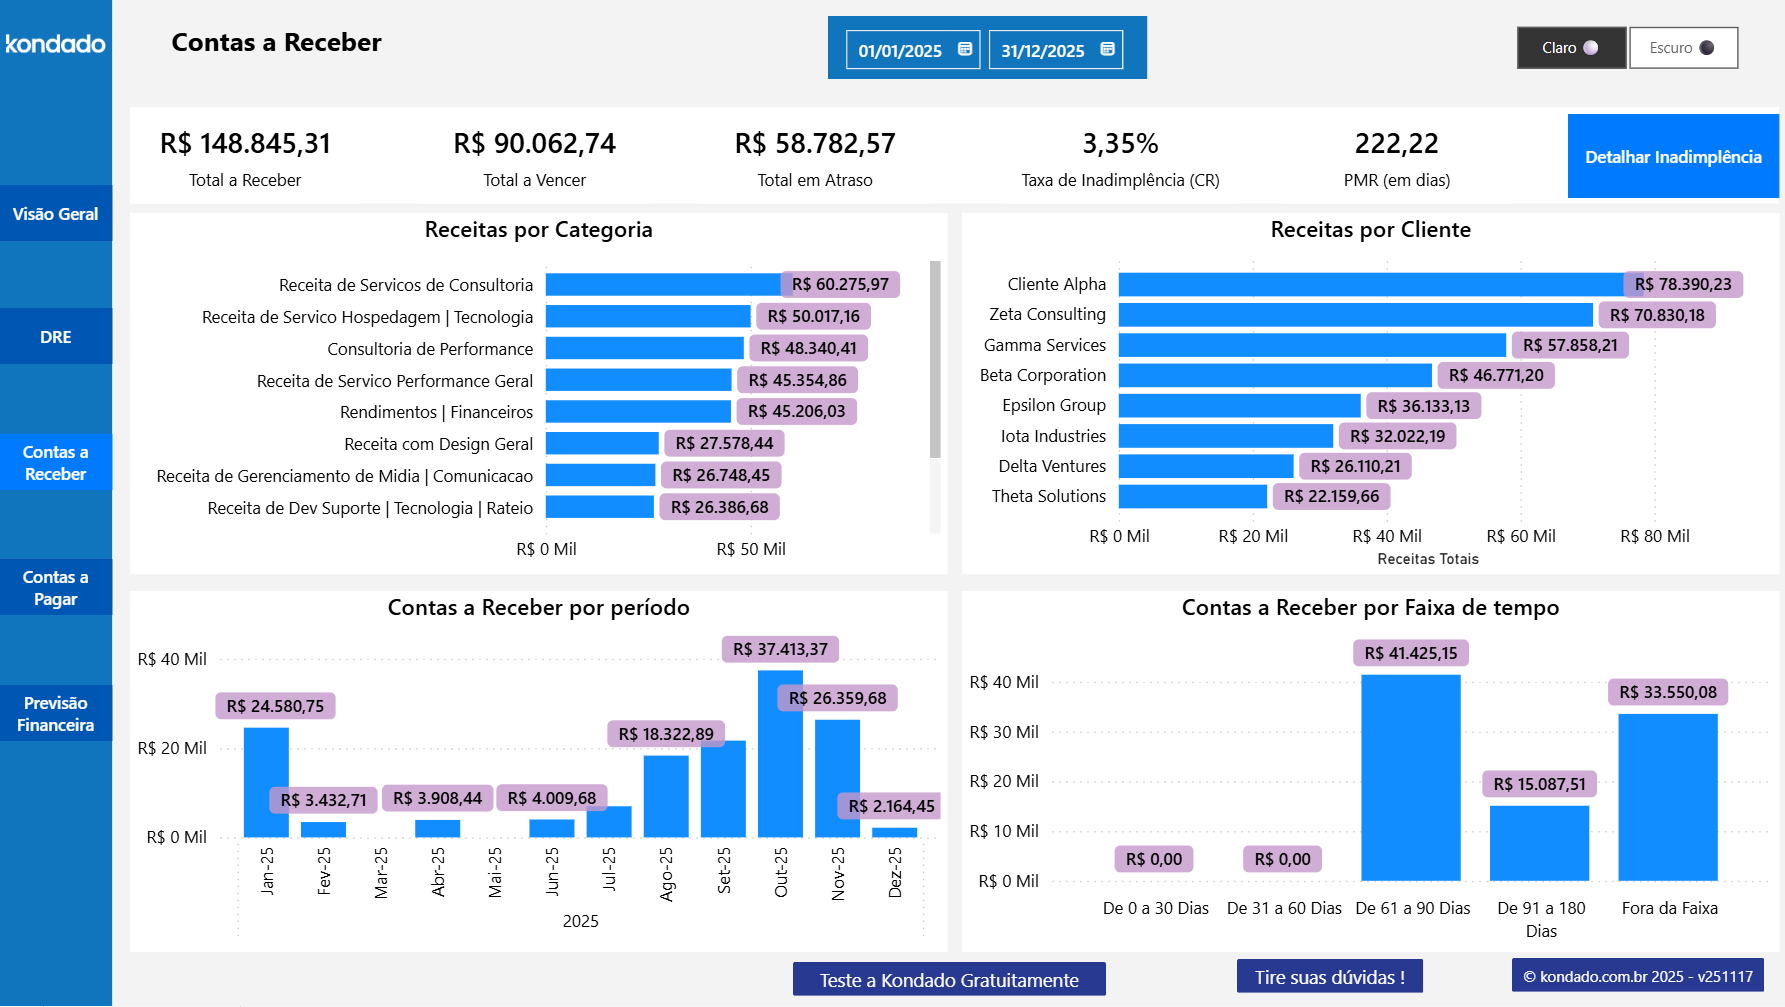Open the start date calendar picker
This screenshot has width=1785, height=1007.
point(962,47)
